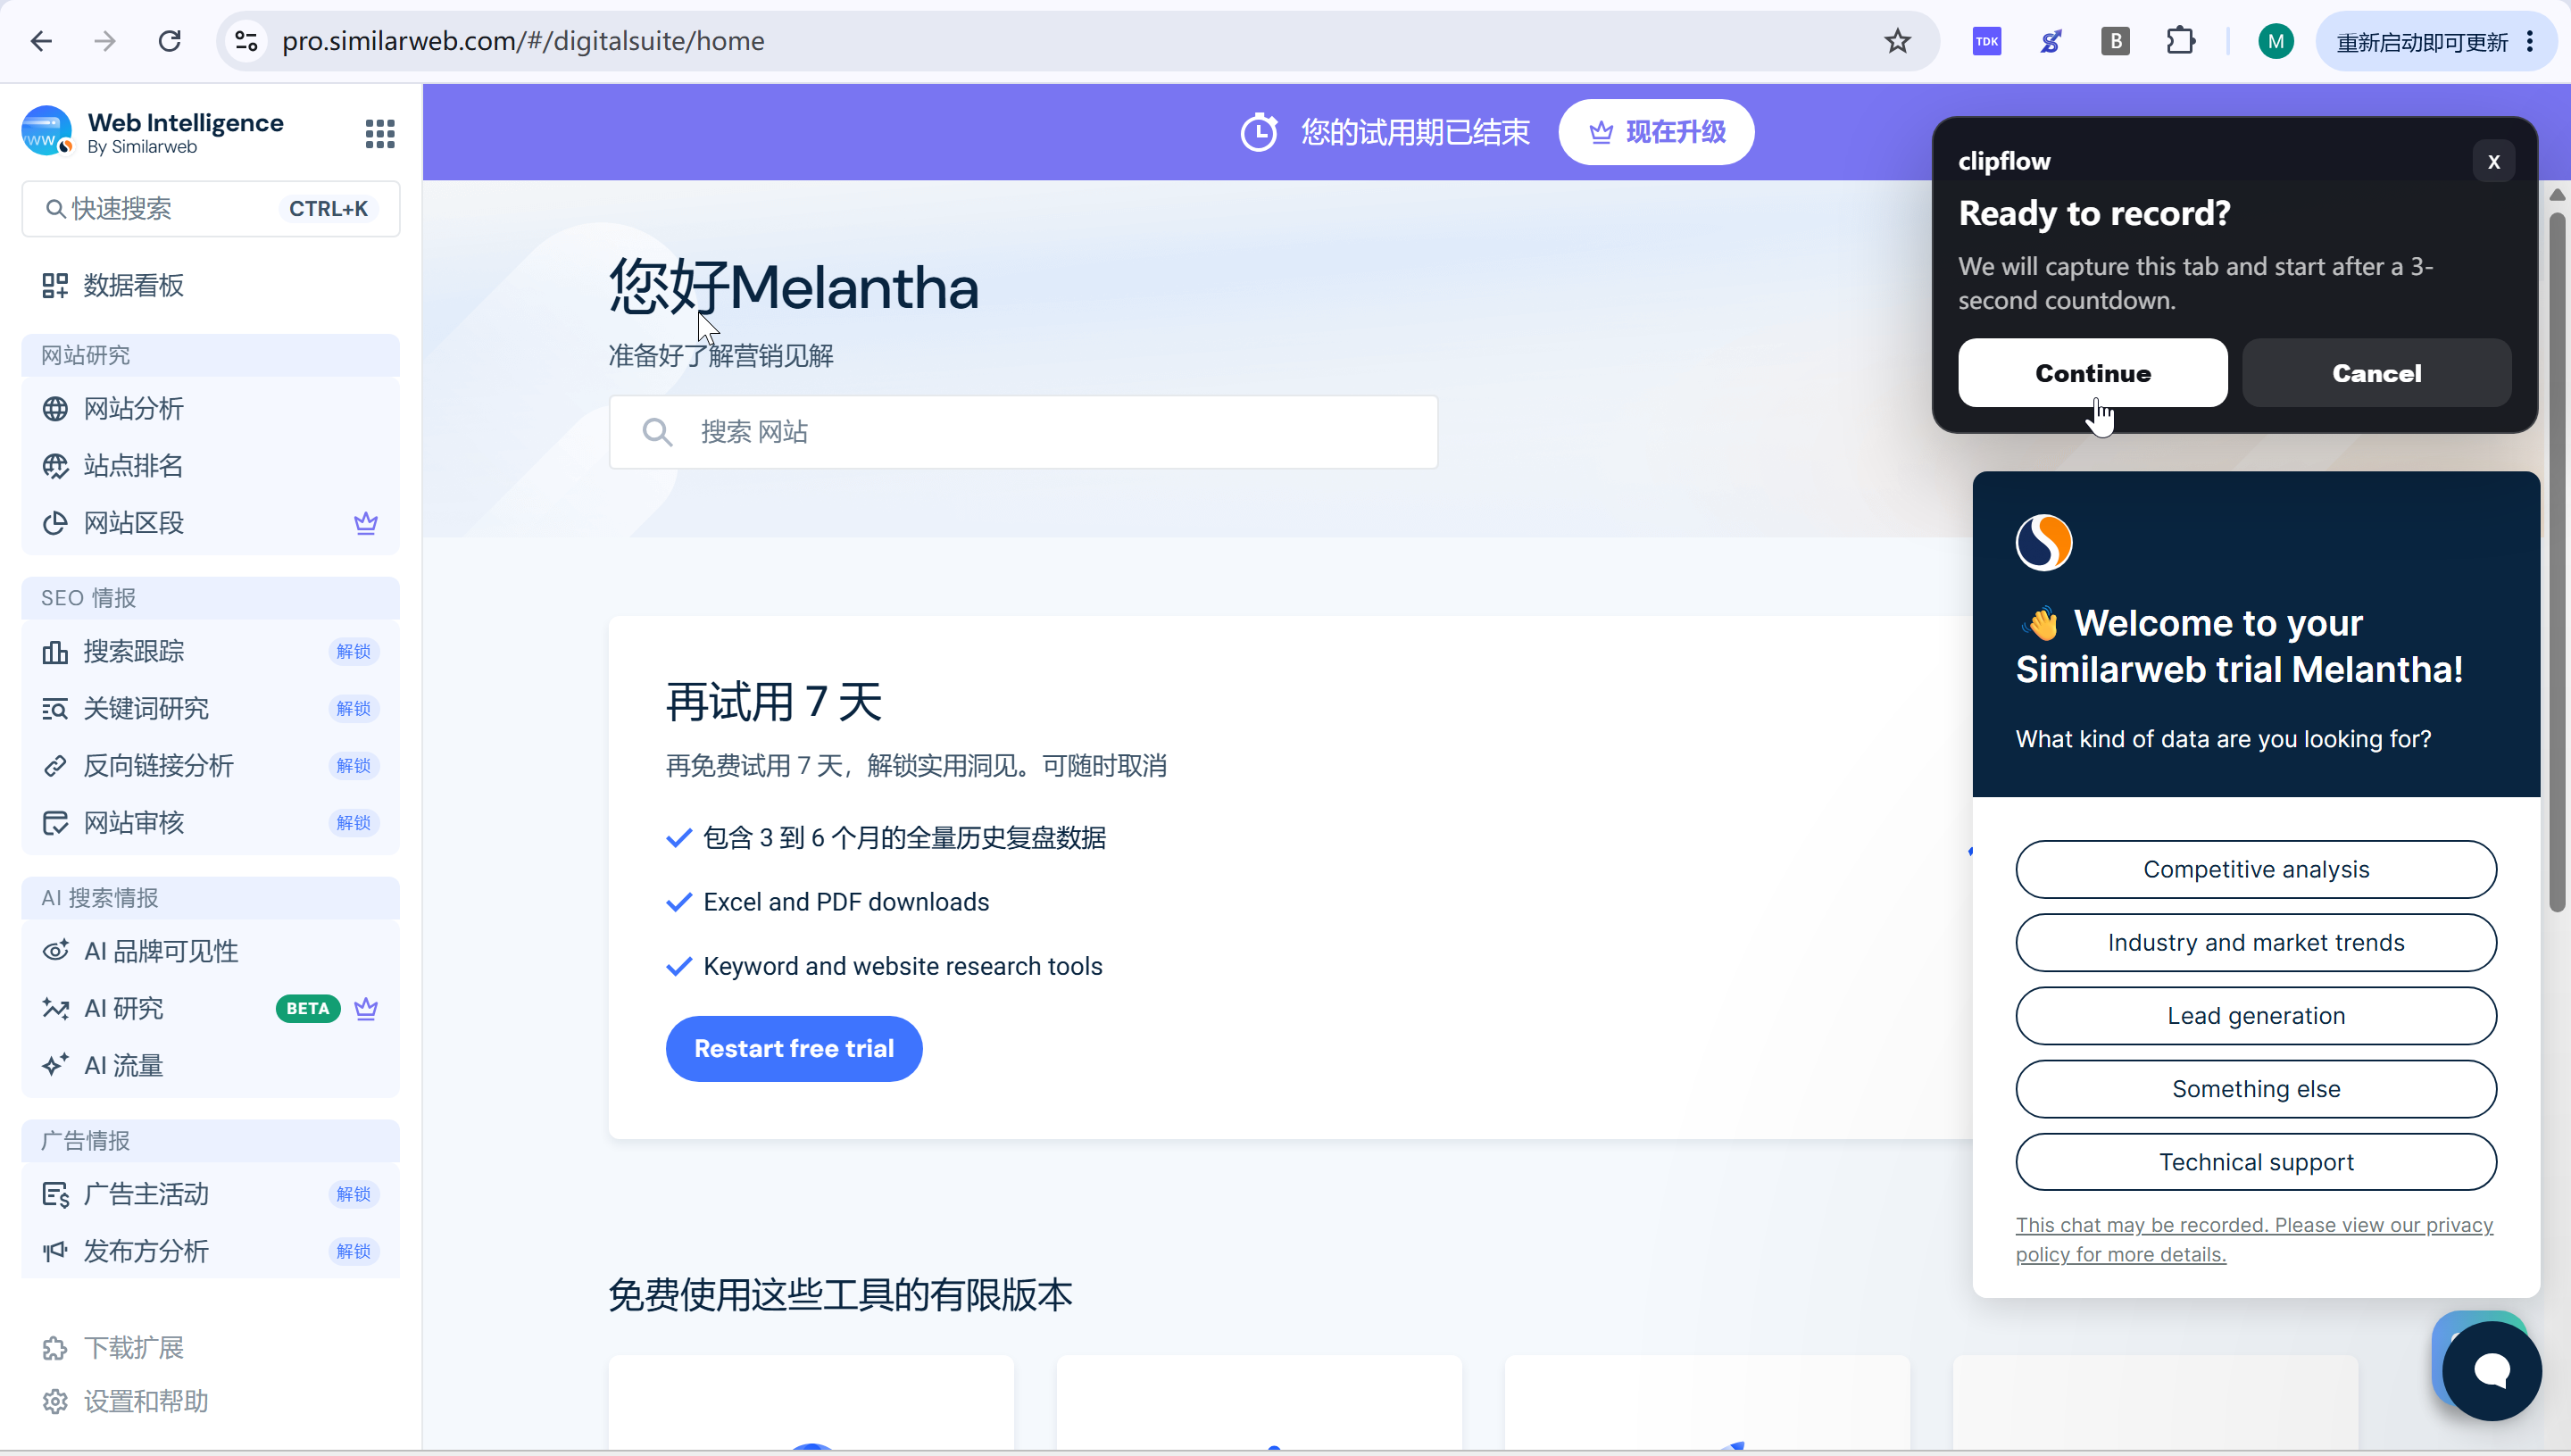Open 广告主活动 advertiser activity

(x=211, y=1195)
